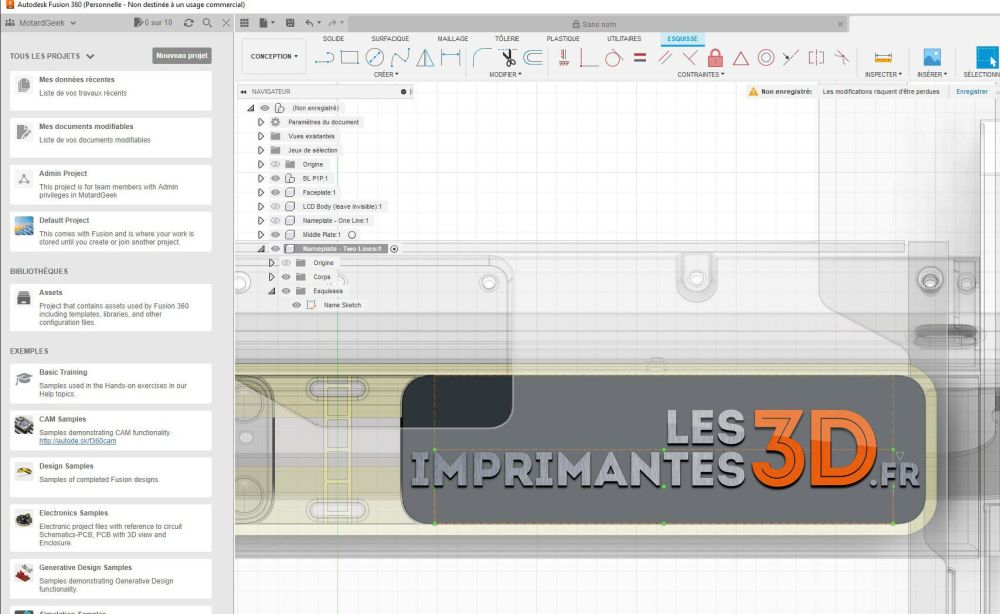Viewport: 1000px width, 614px height.
Task: Apply the Parallel constraint
Action: pyautogui.click(x=665, y=58)
